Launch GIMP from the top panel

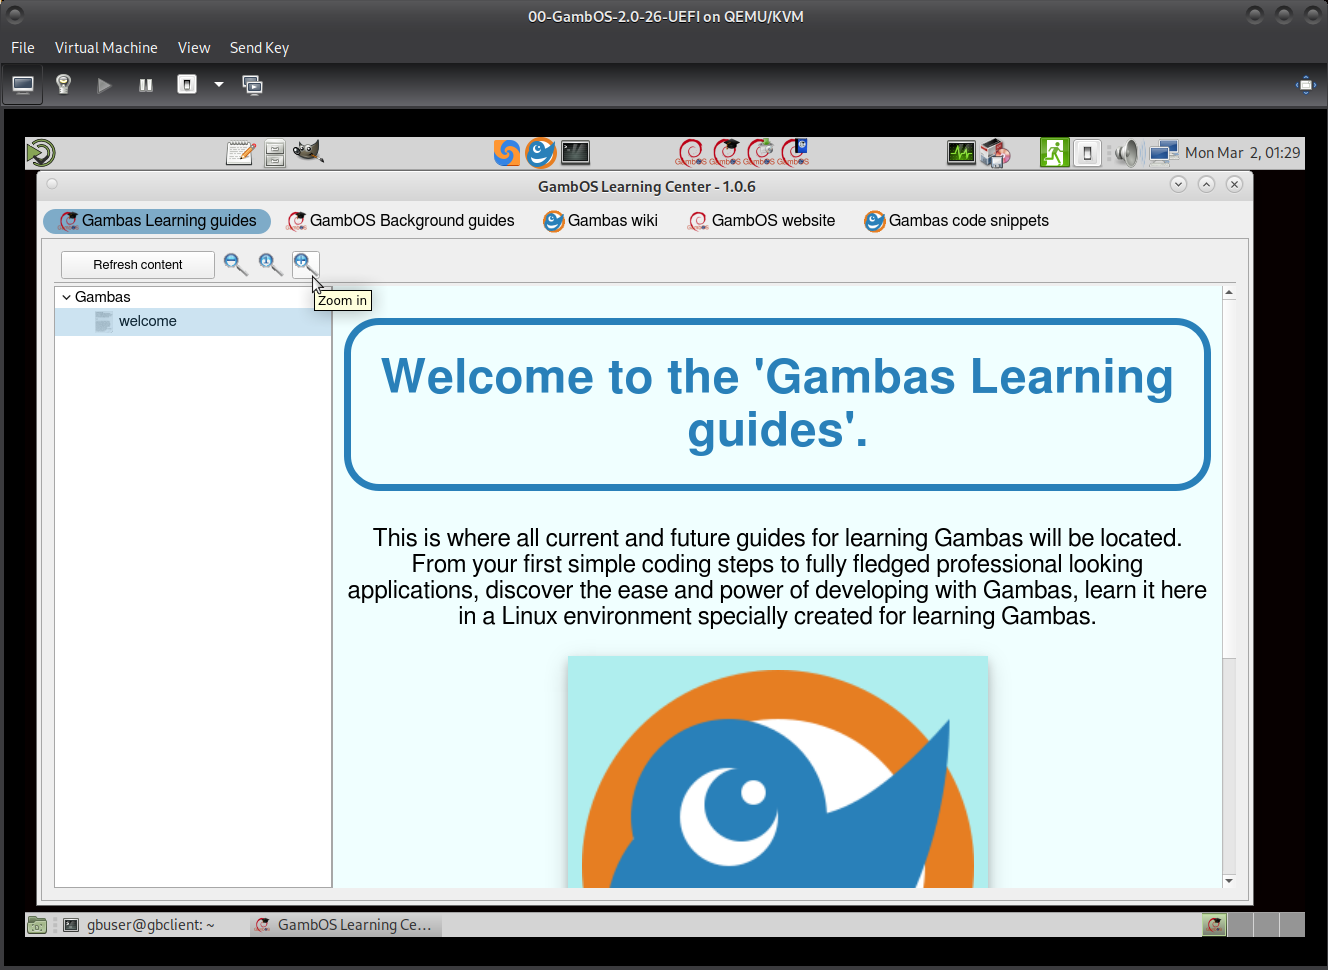point(308,152)
